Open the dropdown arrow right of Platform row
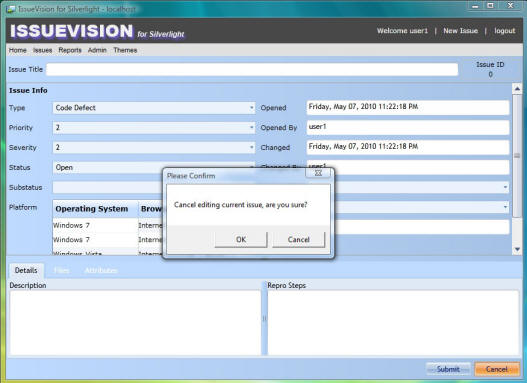527x383 pixels. [505, 207]
